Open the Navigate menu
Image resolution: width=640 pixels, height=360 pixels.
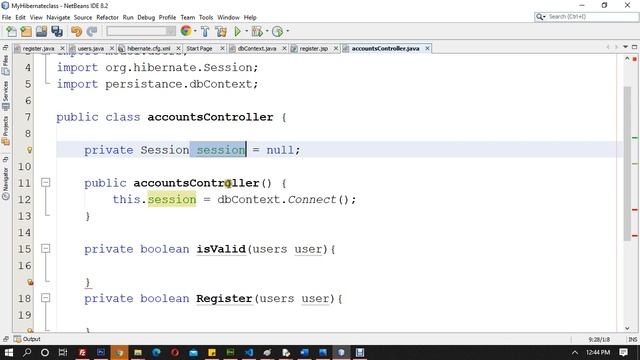click(x=58, y=18)
